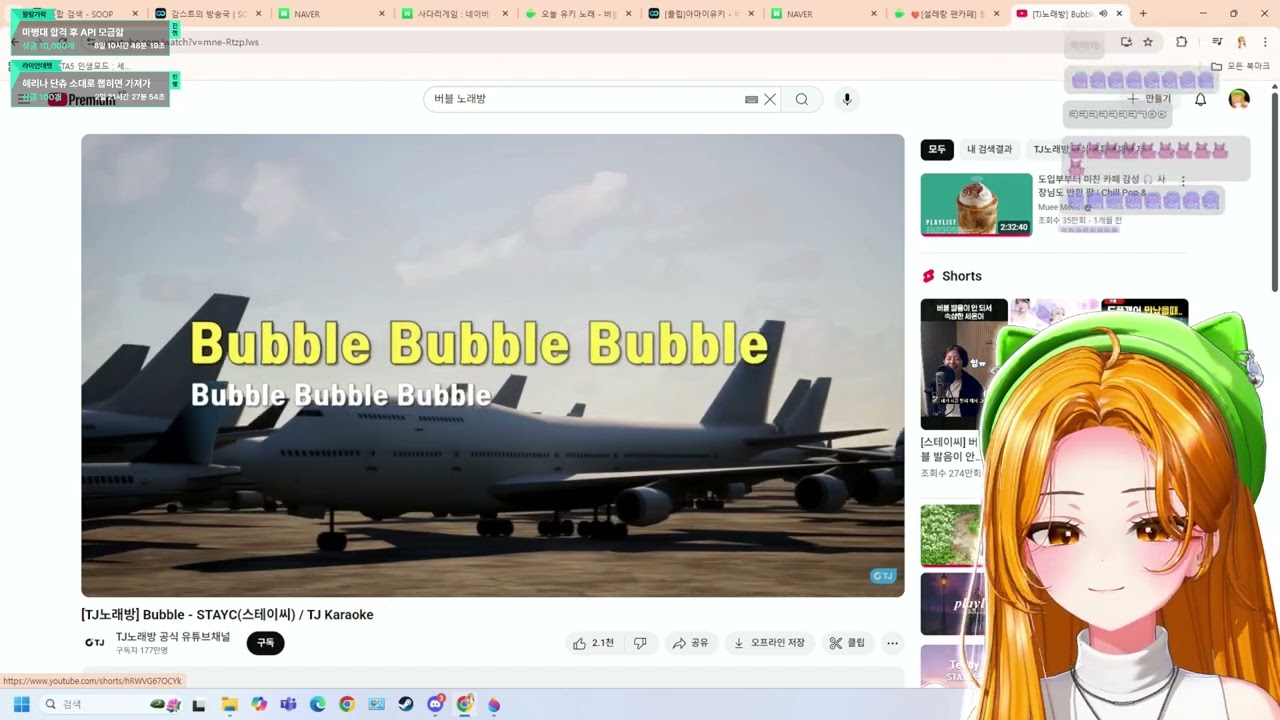Save offline with 오프라인 저장 button
1280x720 pixels.
click(x=769, y=643)
